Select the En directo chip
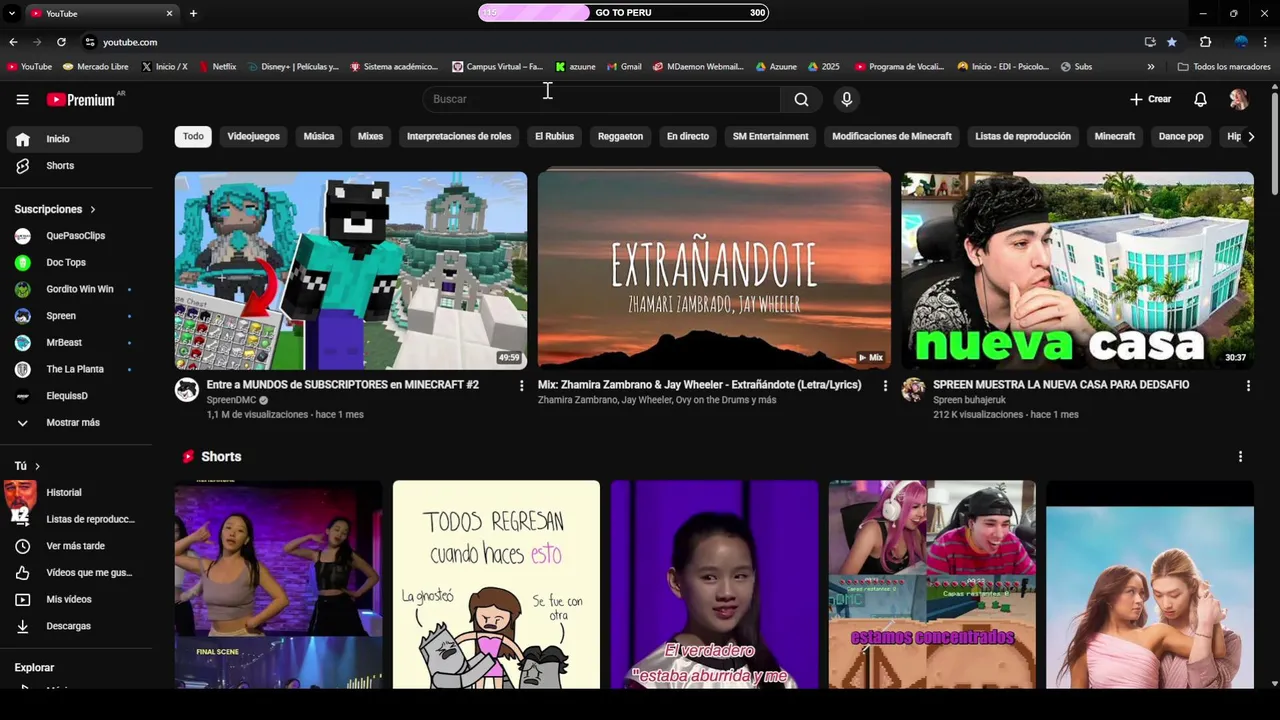The height and width of the screenshot is (720, 1280). tap(688, 136)
